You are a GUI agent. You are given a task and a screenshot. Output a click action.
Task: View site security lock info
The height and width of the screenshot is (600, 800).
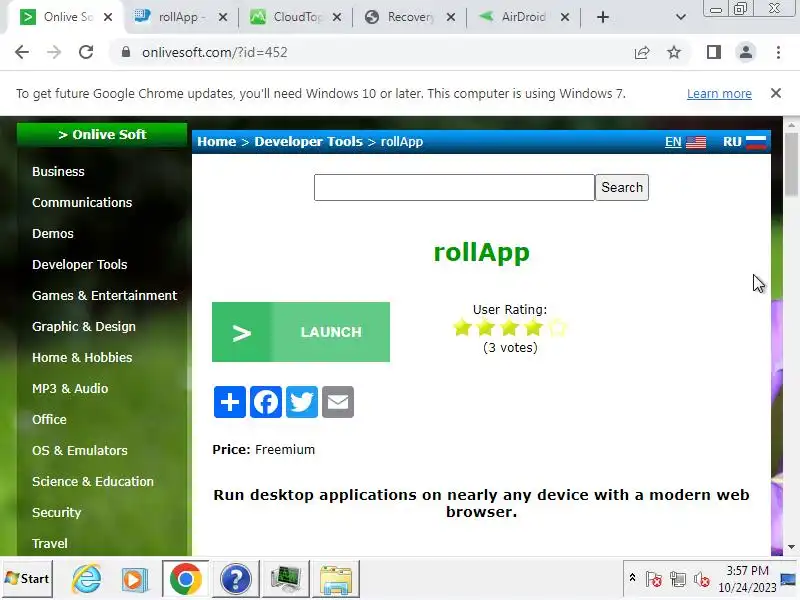(x=126, y=52)
